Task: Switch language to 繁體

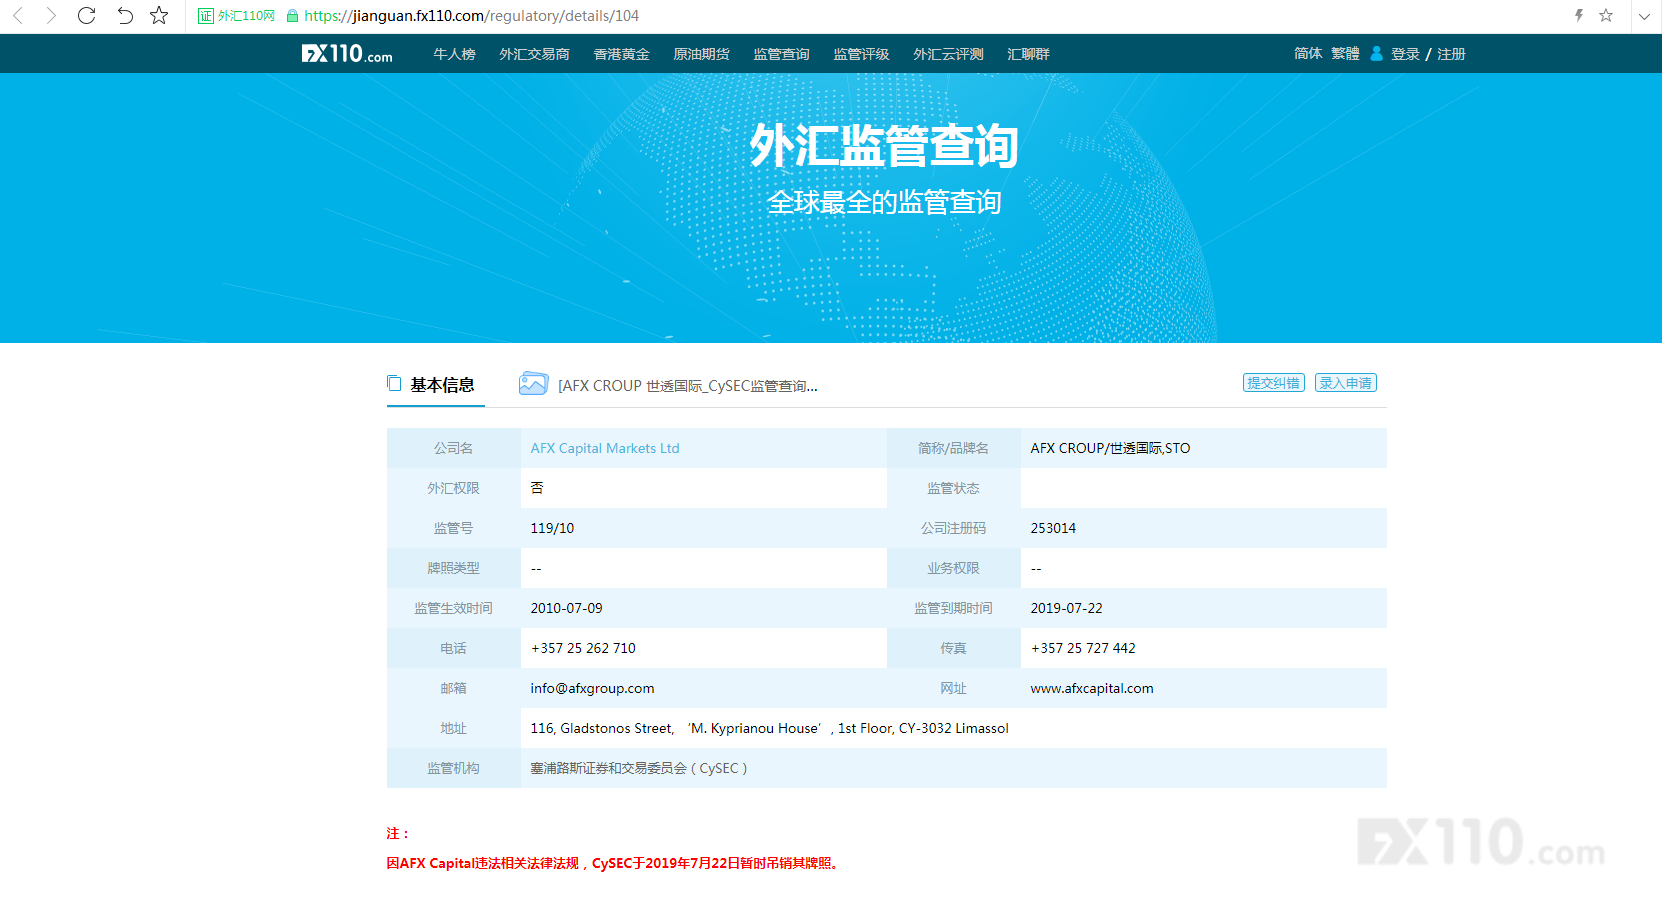Action: (1345, 53)
